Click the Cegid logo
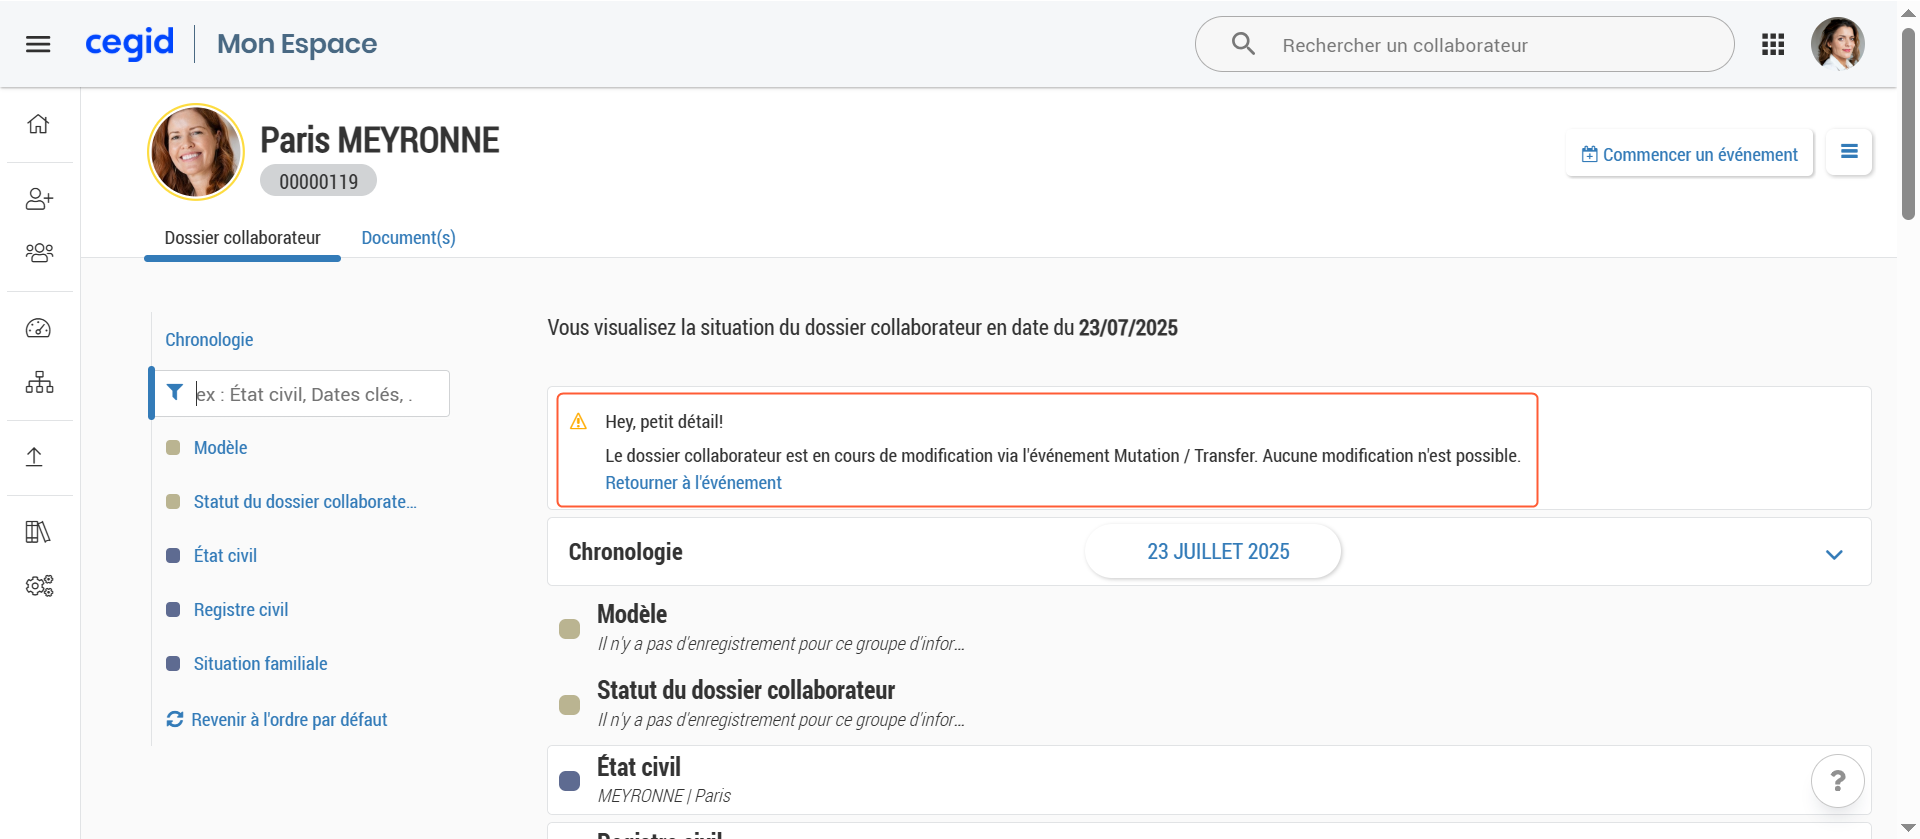The width and height of the screenshot is (1920, 839). [x=129, y=43]
